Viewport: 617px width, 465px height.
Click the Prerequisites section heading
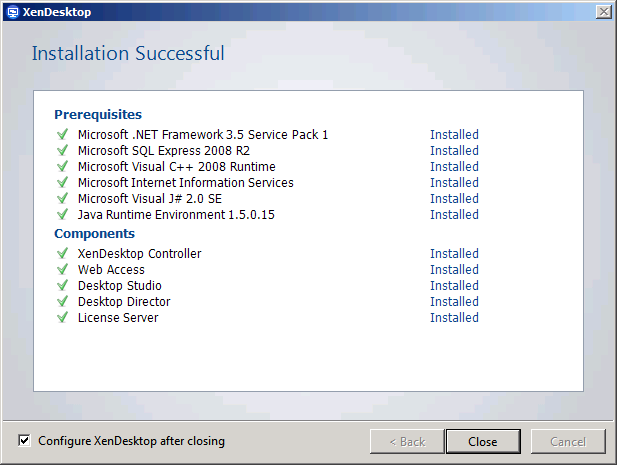click(x=98, y=114)
